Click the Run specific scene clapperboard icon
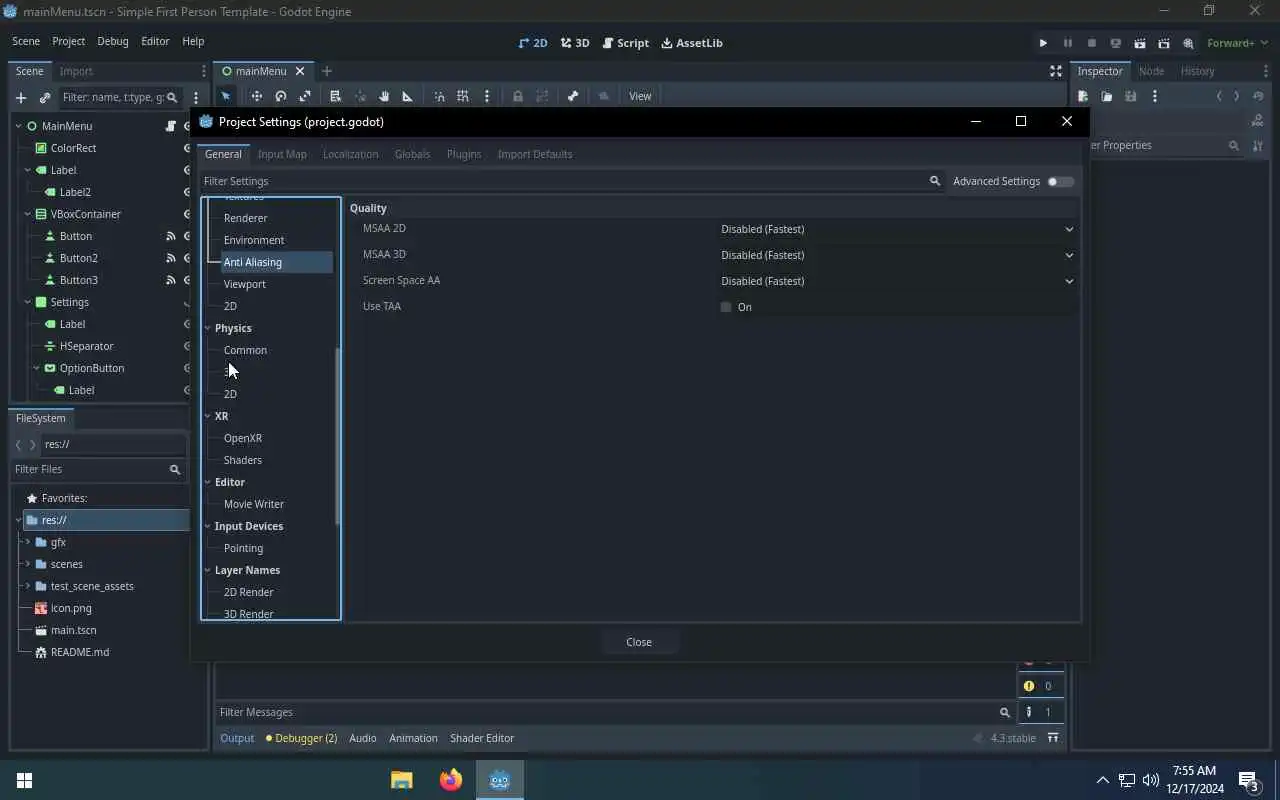Screen dimensions: 1280x800 [1163, 43]
